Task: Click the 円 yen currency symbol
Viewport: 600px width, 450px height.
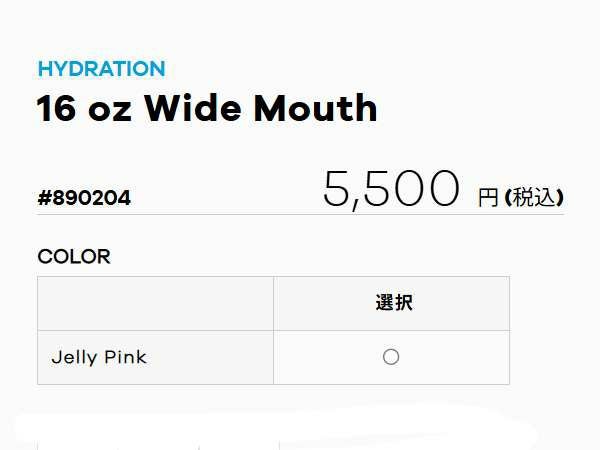Action: point(488,197)
